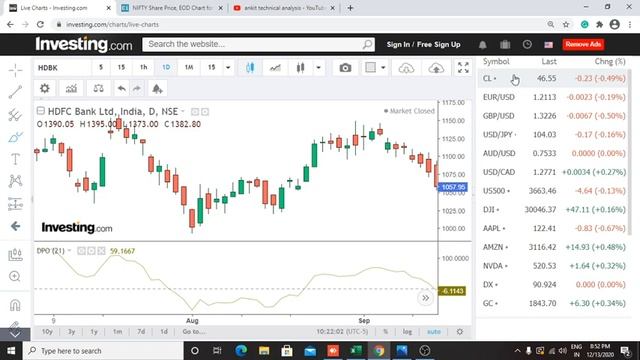
Task: Click the back arrow in left toolbar
Action: point(16,226)
